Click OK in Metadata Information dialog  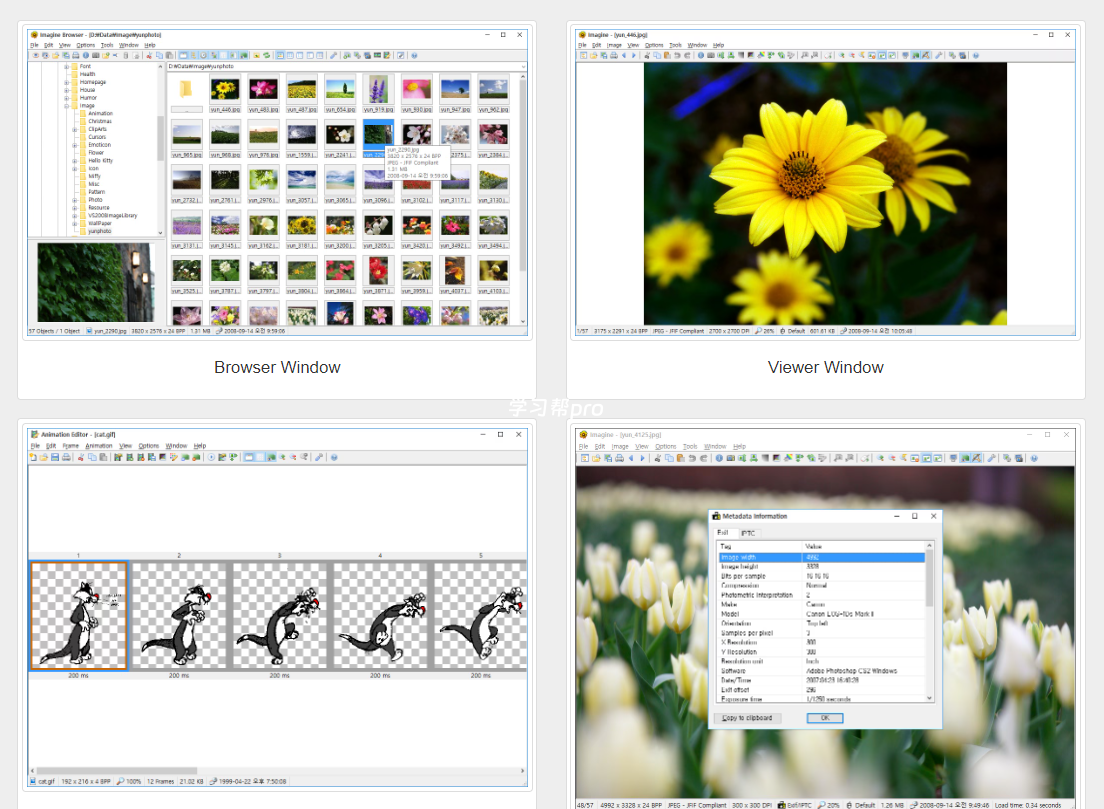coord(824,718)
